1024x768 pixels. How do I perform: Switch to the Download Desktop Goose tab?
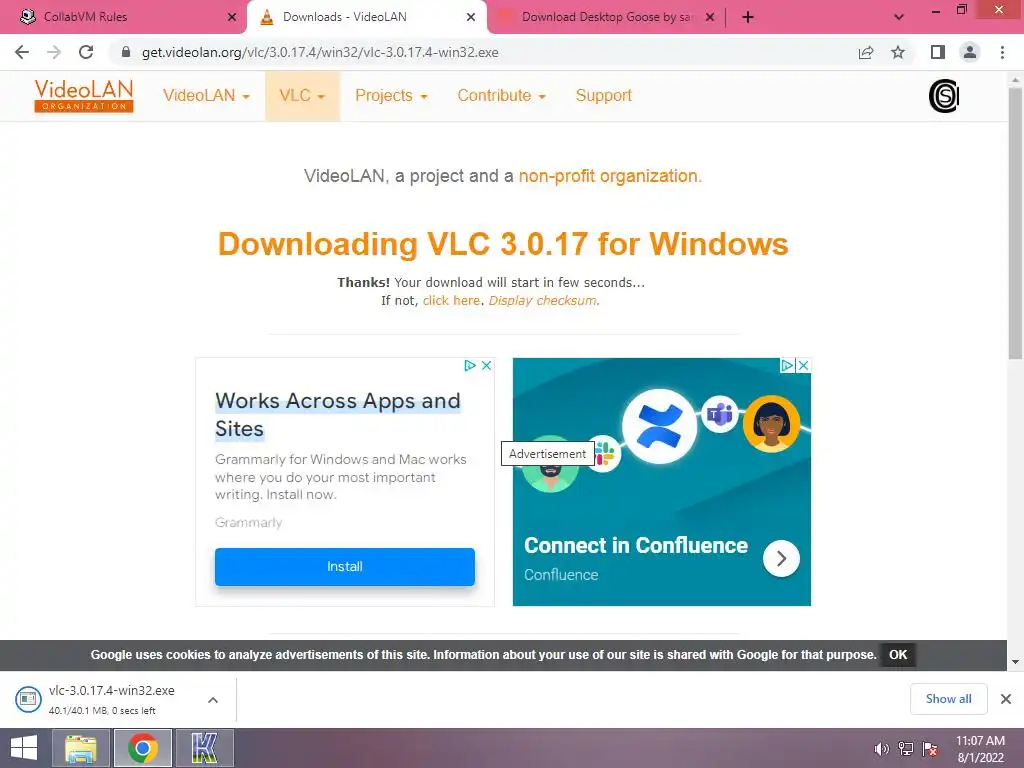click(607, 17)
